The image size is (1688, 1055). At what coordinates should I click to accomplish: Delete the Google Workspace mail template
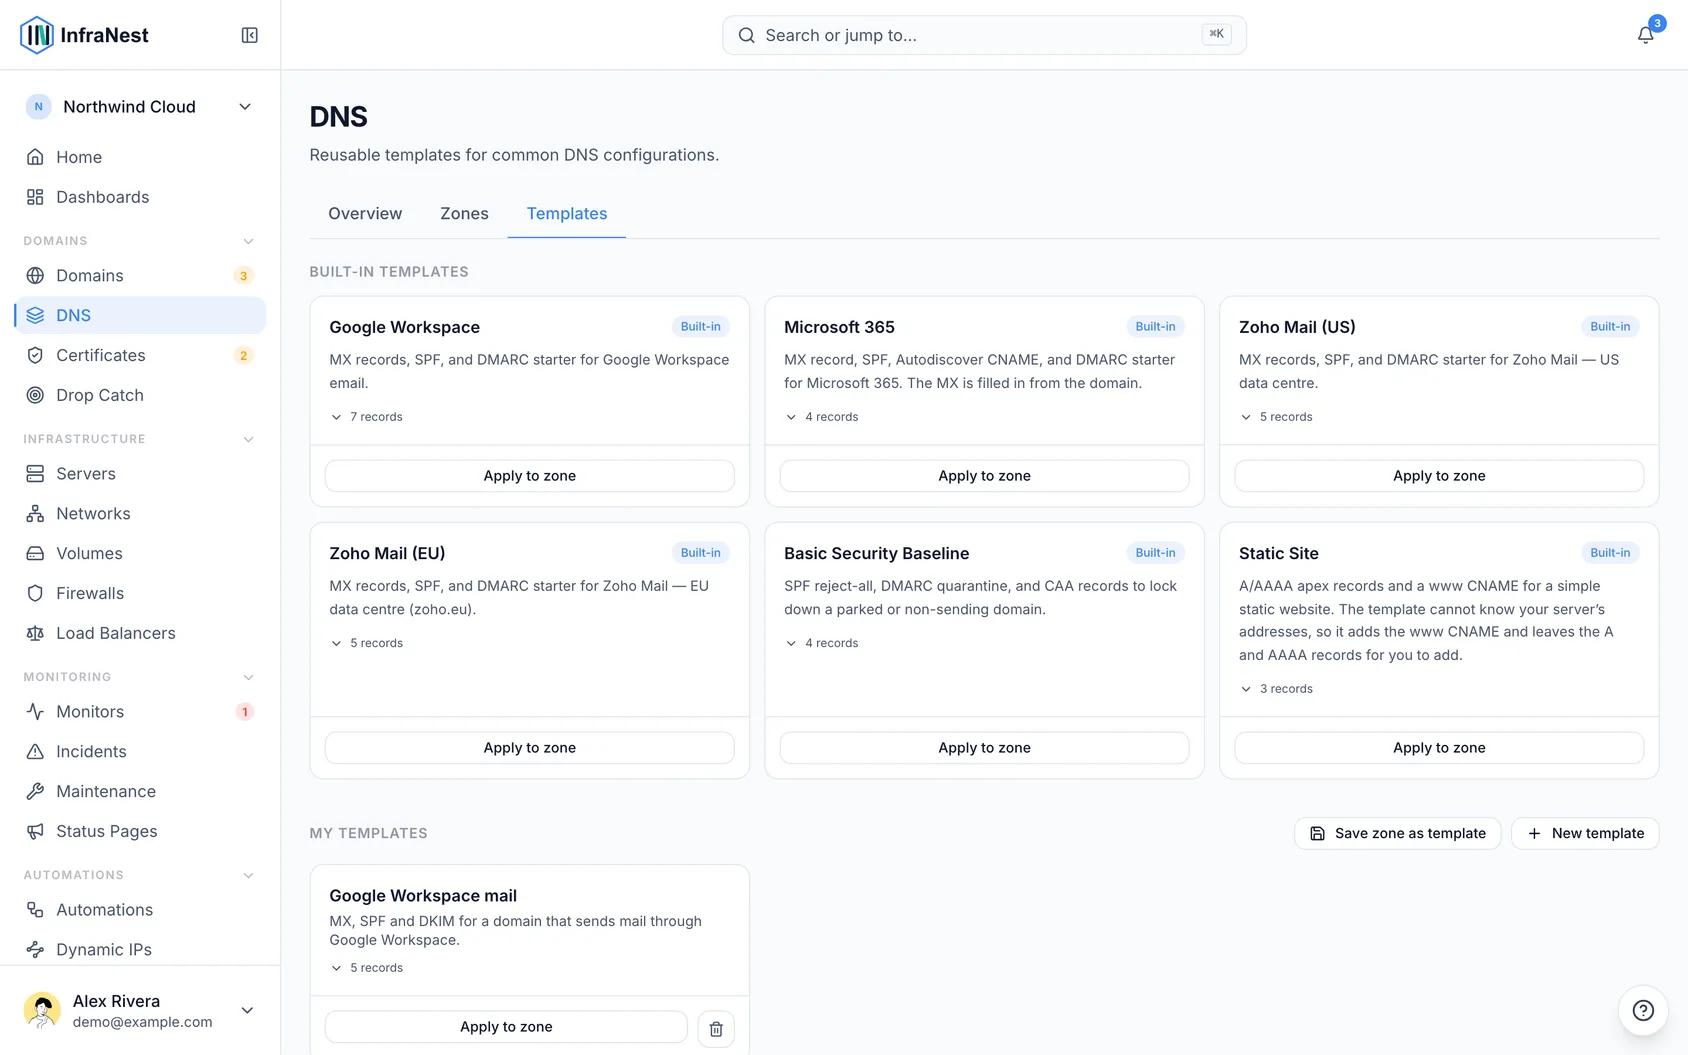(x=716, y=1028)
